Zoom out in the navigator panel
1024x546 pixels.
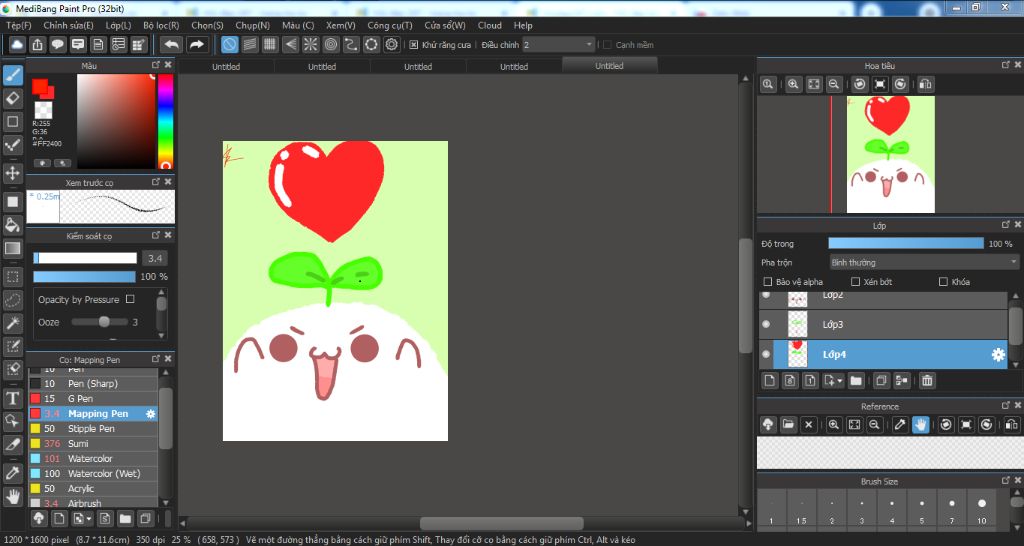(x=833, y=84)
